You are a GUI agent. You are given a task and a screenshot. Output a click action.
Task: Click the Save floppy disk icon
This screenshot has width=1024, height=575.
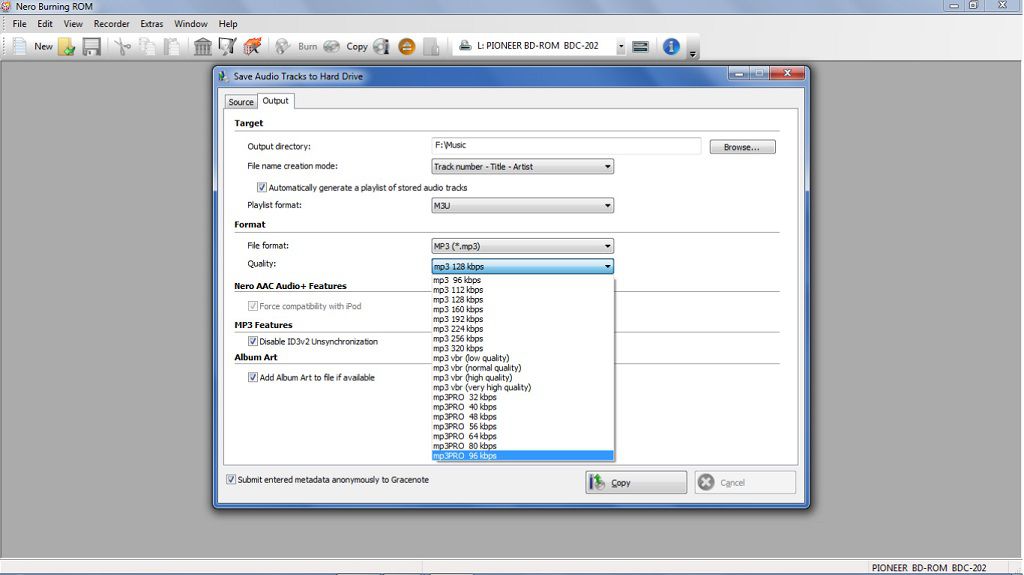pos(91,46)
